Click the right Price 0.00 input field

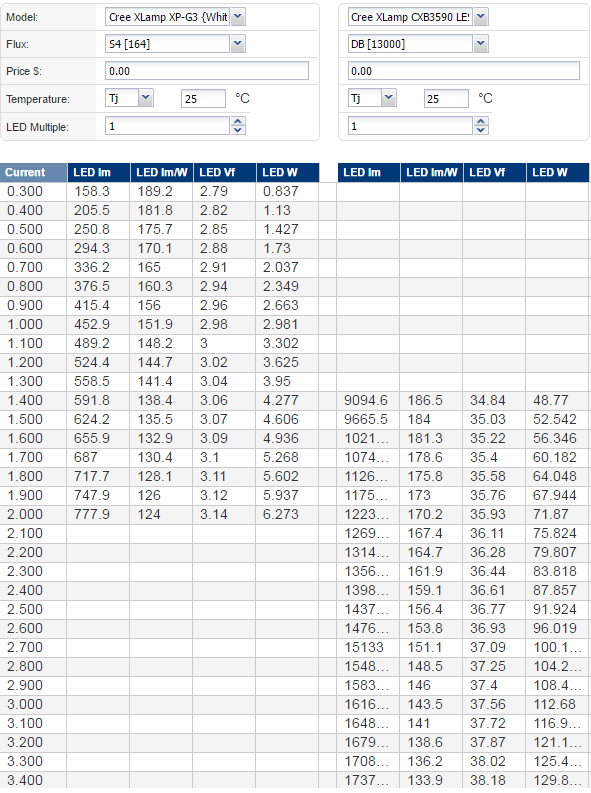pos(464,71)
